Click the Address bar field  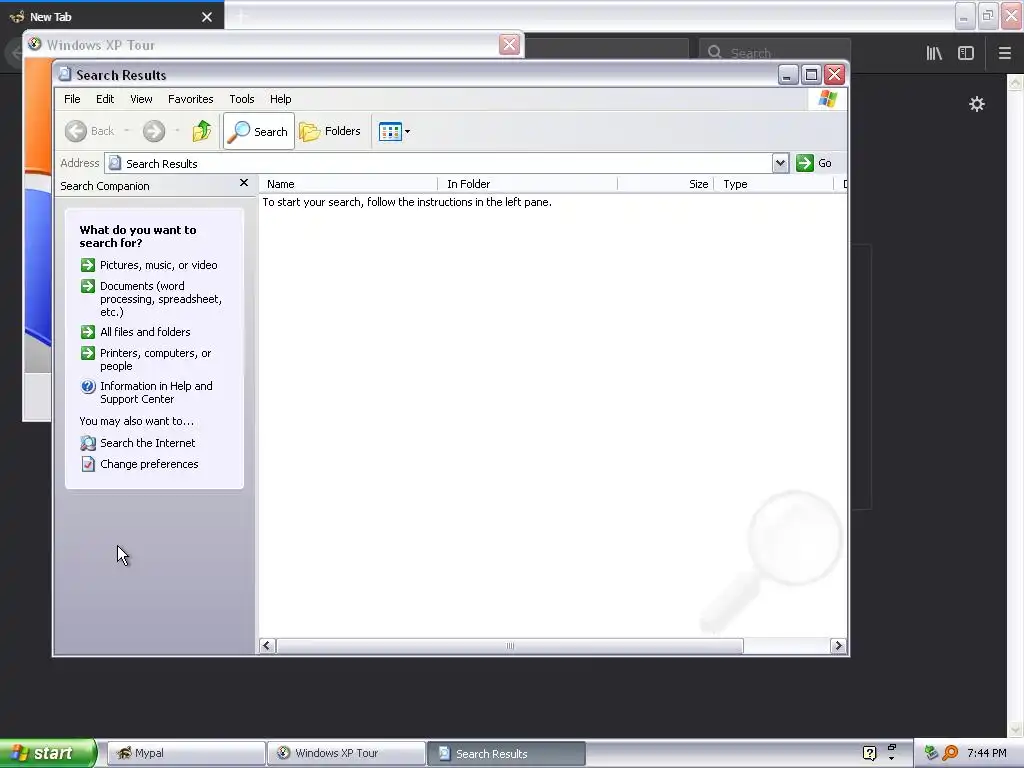point(439,163)
